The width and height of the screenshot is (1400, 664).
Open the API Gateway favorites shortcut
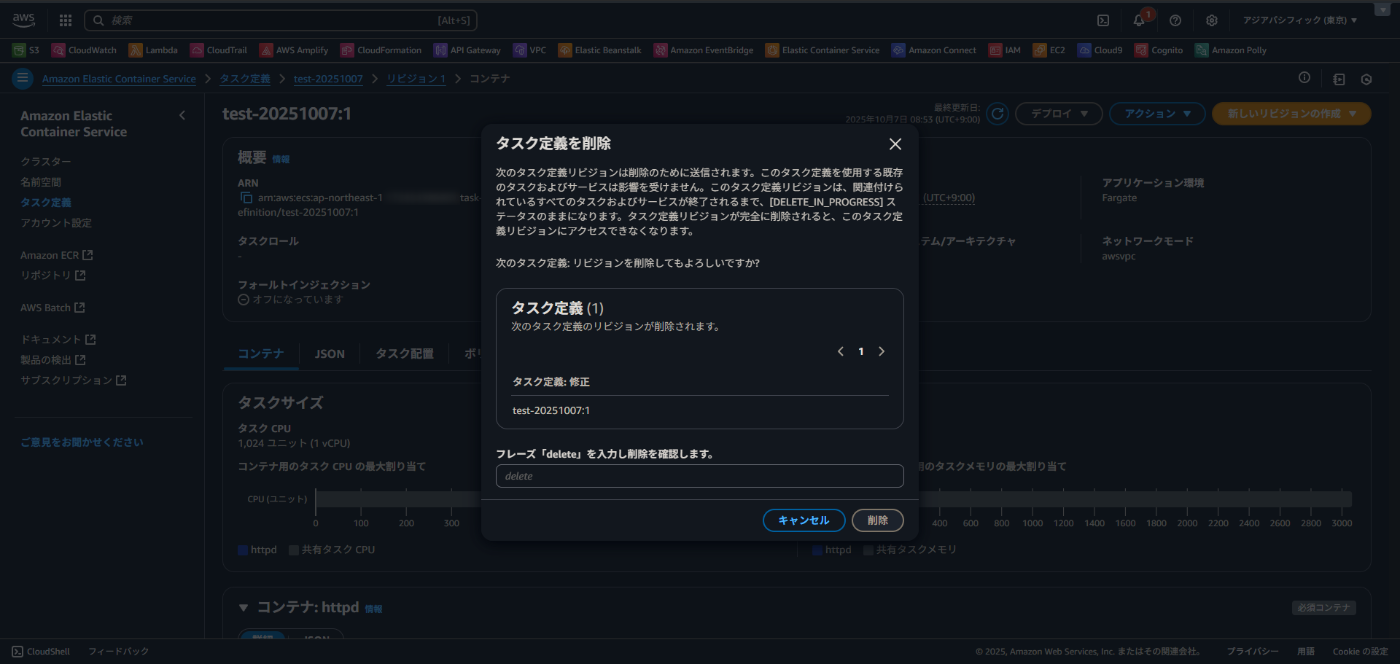(467, 50)
